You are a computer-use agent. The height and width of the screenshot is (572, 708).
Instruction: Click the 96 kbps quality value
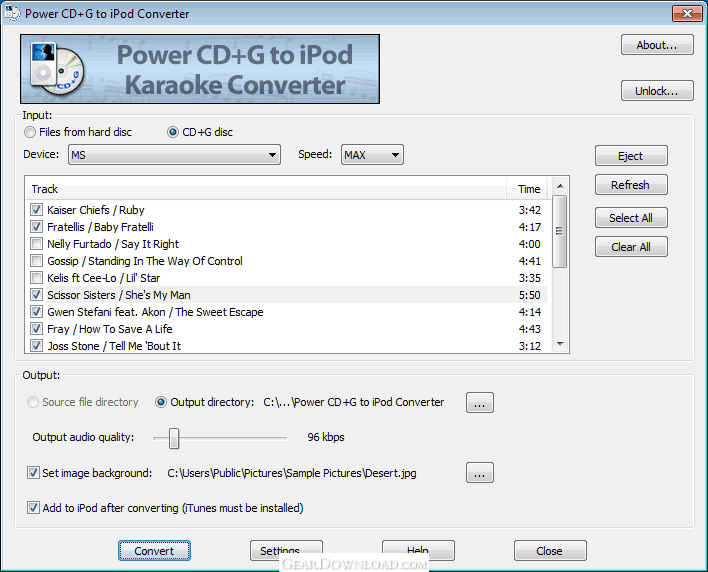tap(326, 437)
